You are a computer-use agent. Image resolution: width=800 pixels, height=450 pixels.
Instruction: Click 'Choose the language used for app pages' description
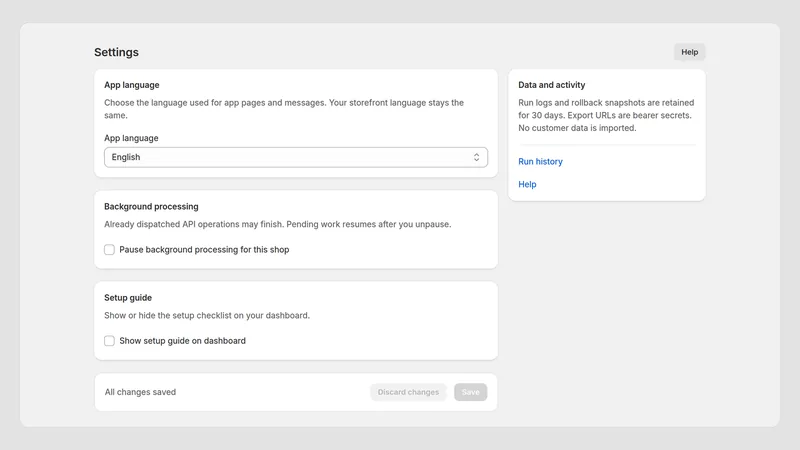click(284, 109)
